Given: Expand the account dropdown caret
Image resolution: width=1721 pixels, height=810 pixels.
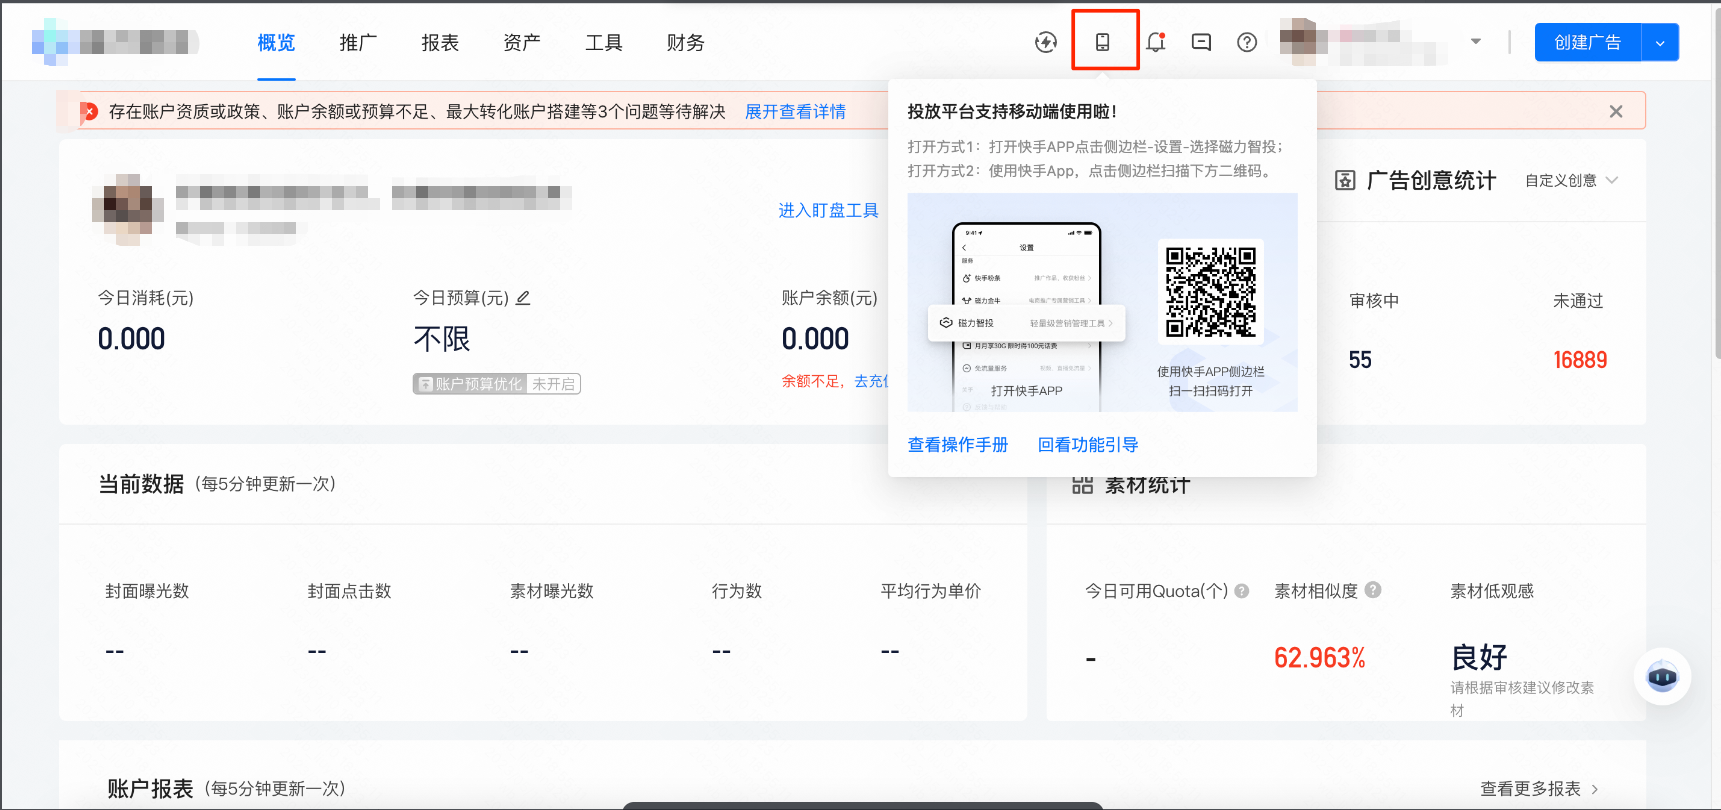Looking at the screenshot, I should [x=1476, y=42].
